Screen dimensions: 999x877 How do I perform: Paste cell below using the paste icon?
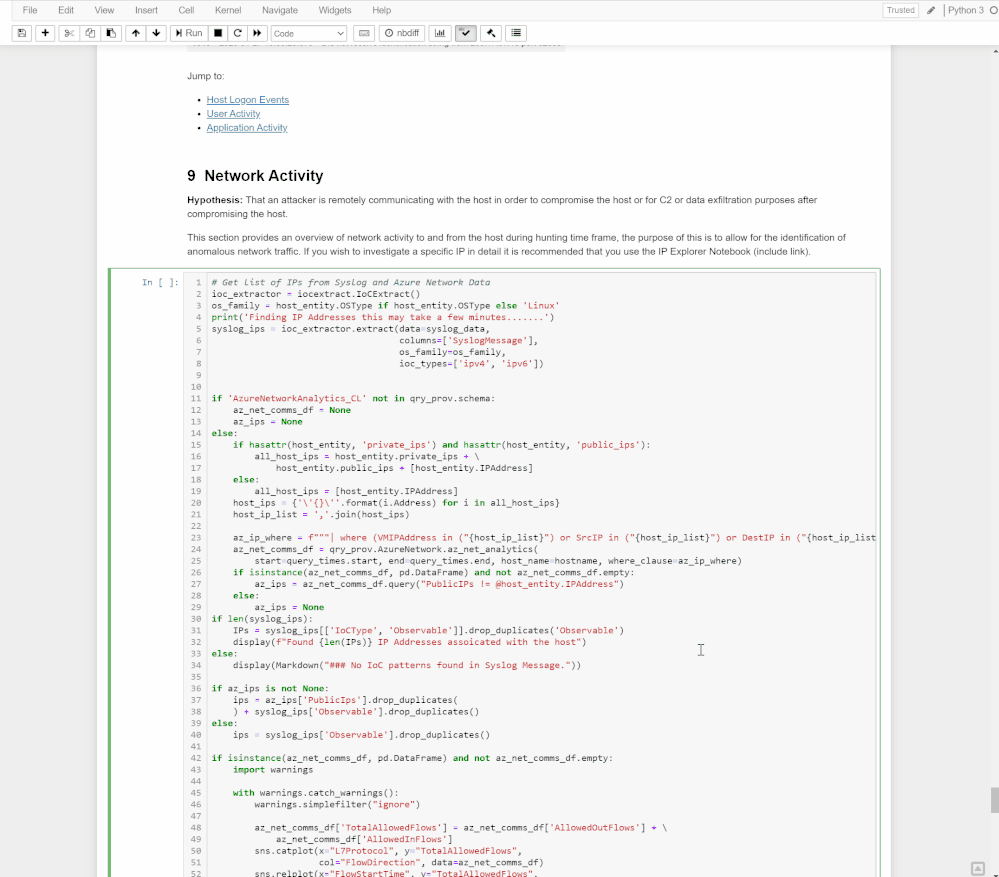point(111,33)
